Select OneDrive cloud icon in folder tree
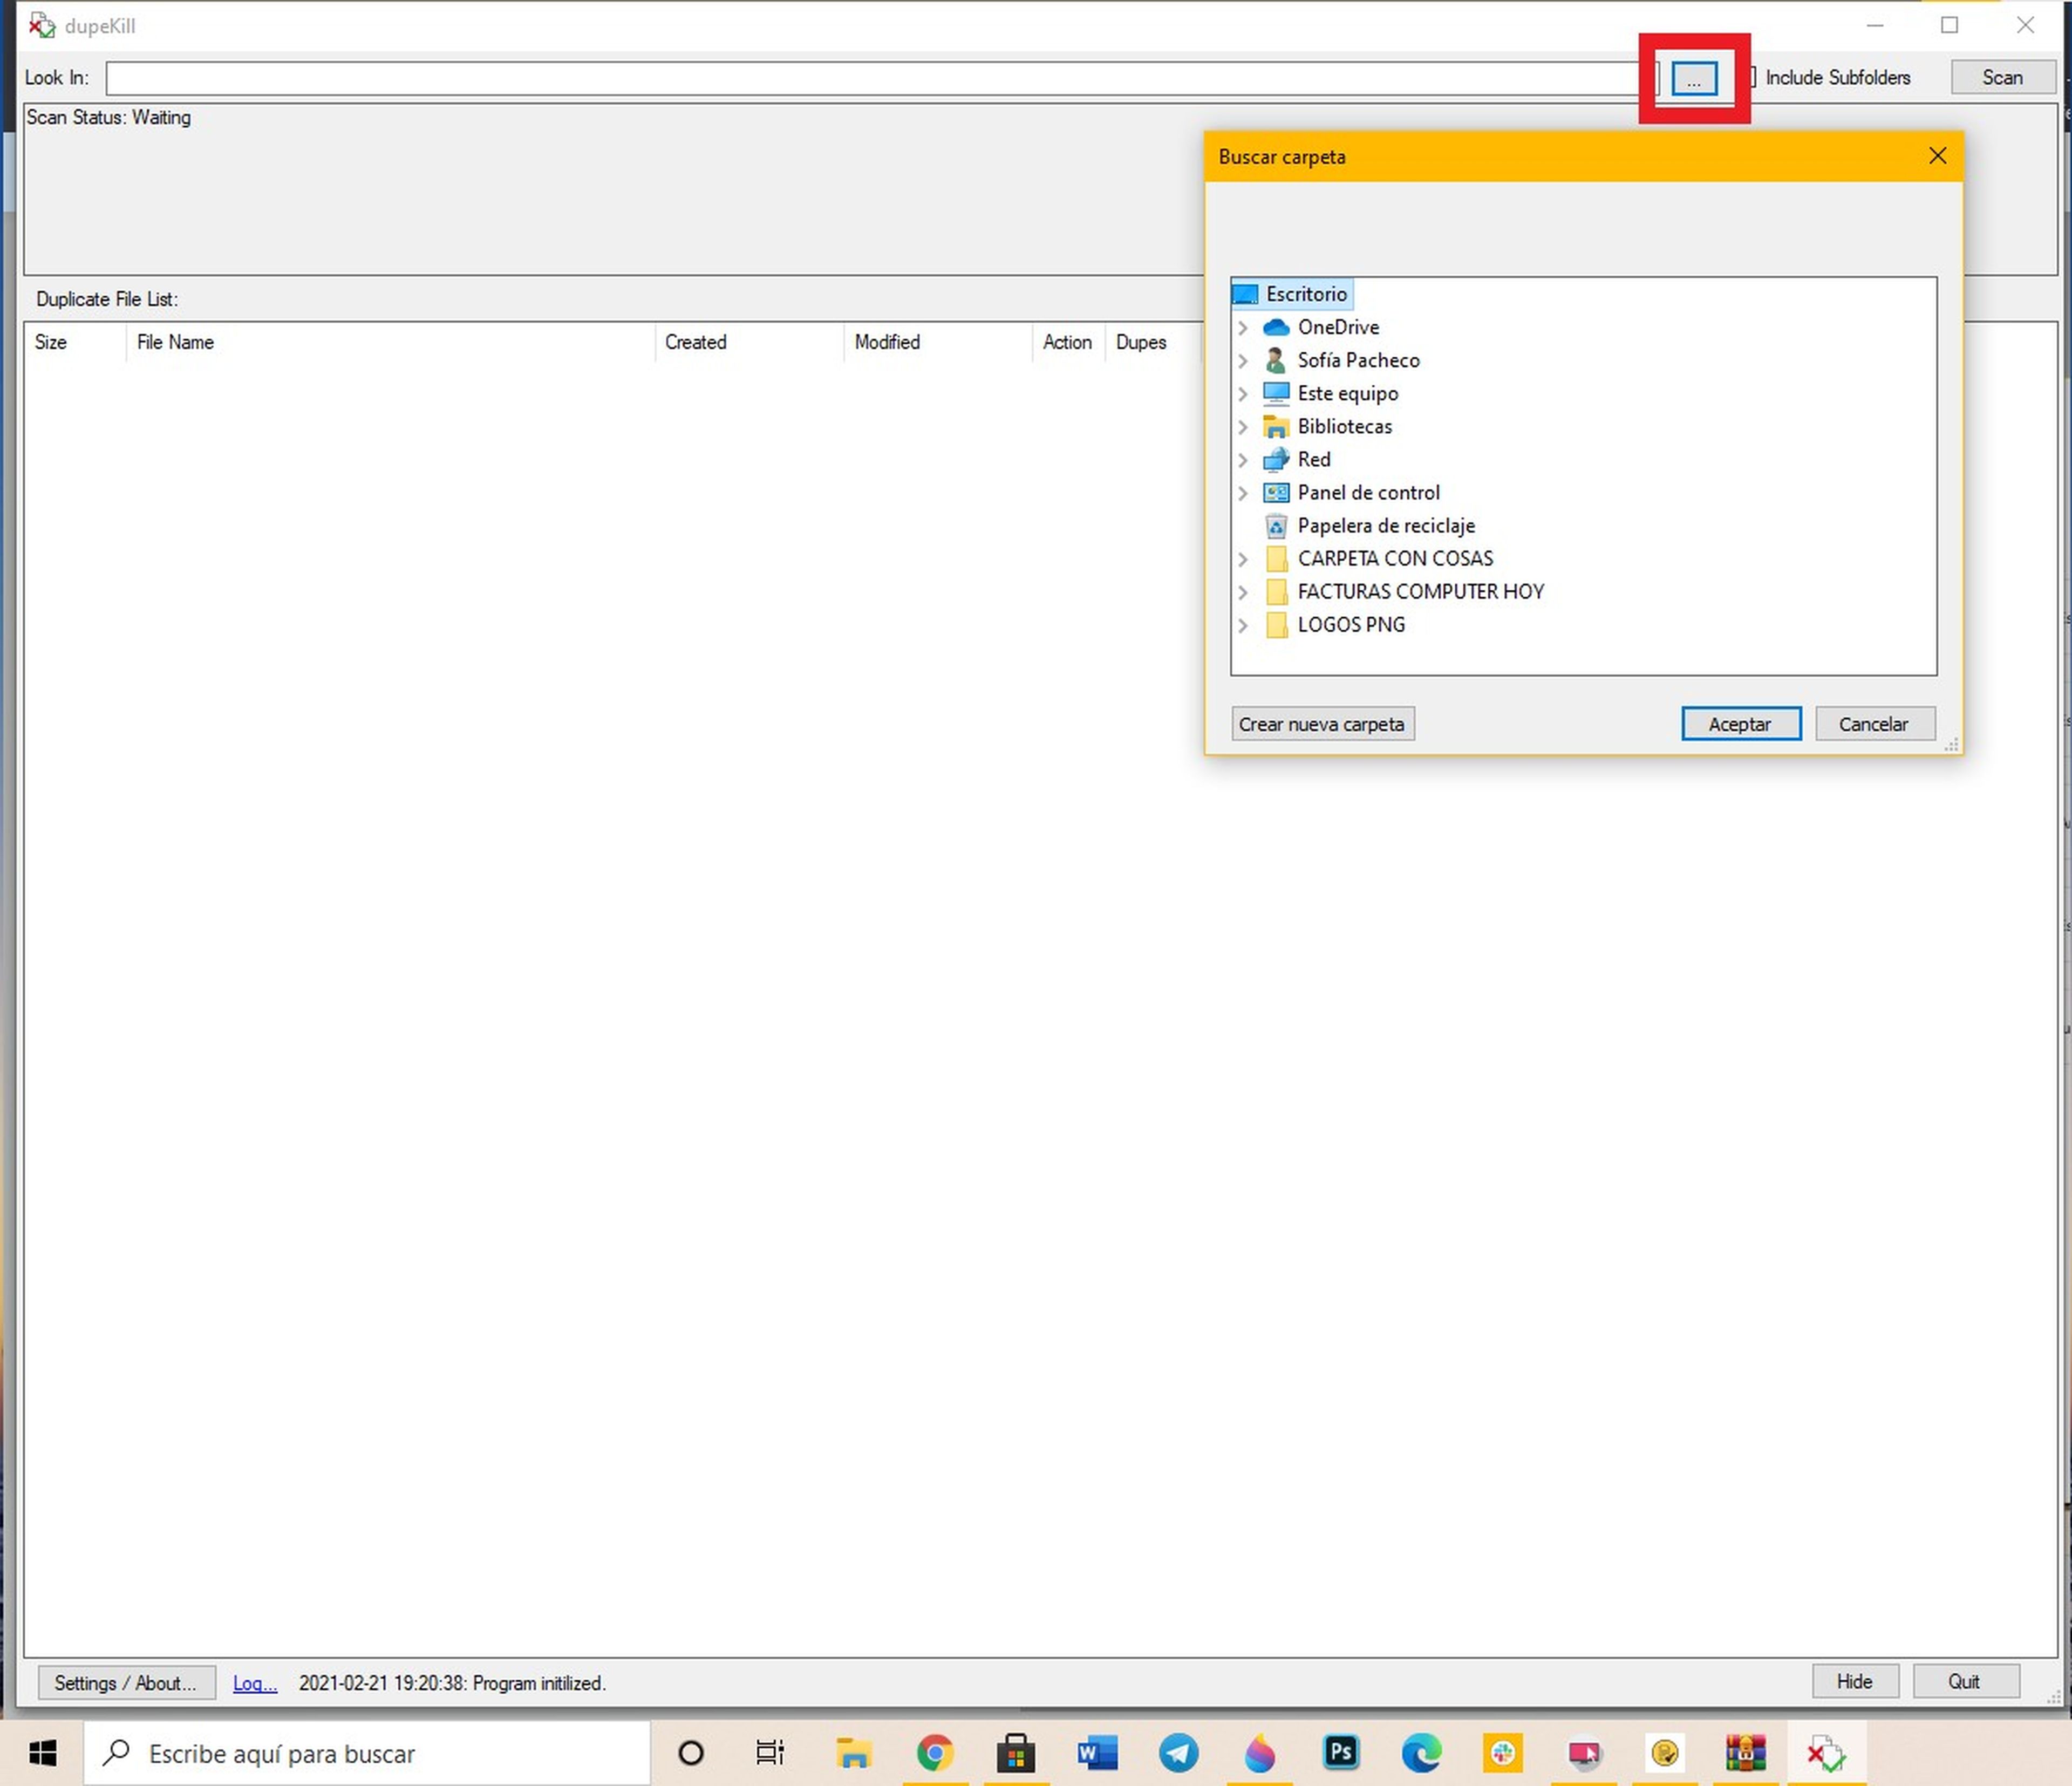Screen dimensions: 2072x1786 click(x=1276, y=327)
